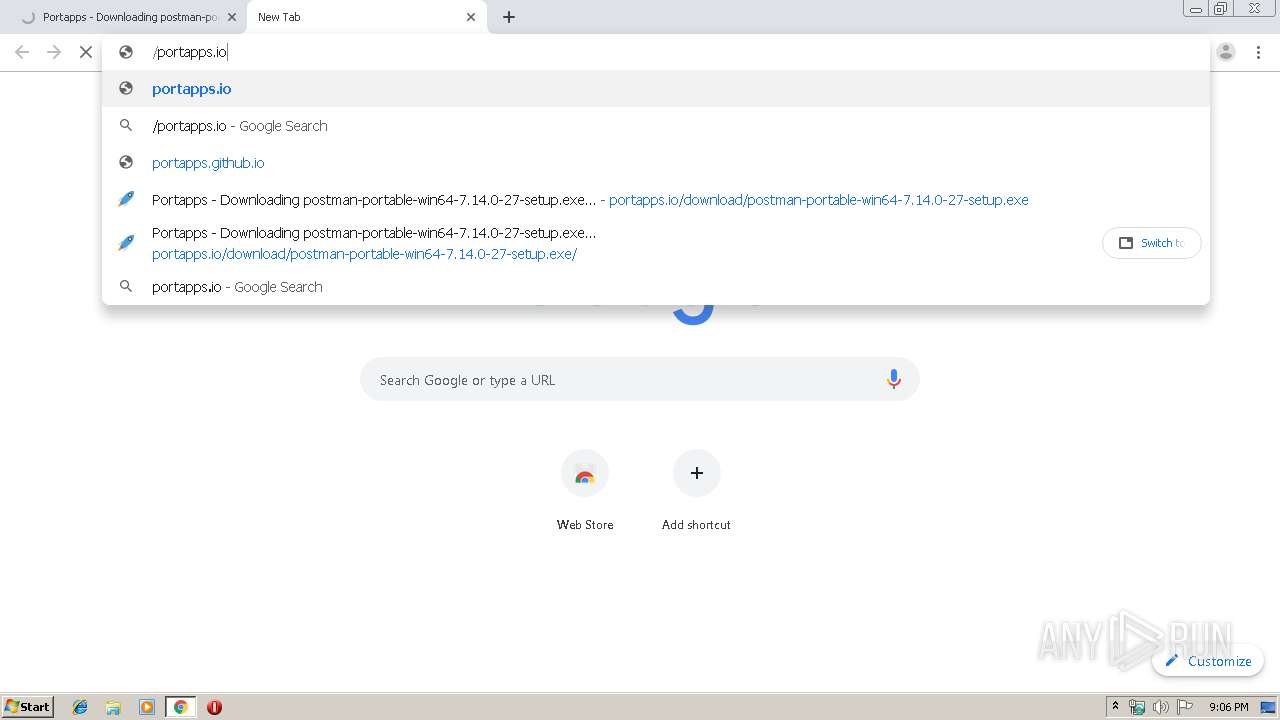Open the Chrome three-dot menu
Screen dimensions: 1280x720
(x=1259, y=52)
